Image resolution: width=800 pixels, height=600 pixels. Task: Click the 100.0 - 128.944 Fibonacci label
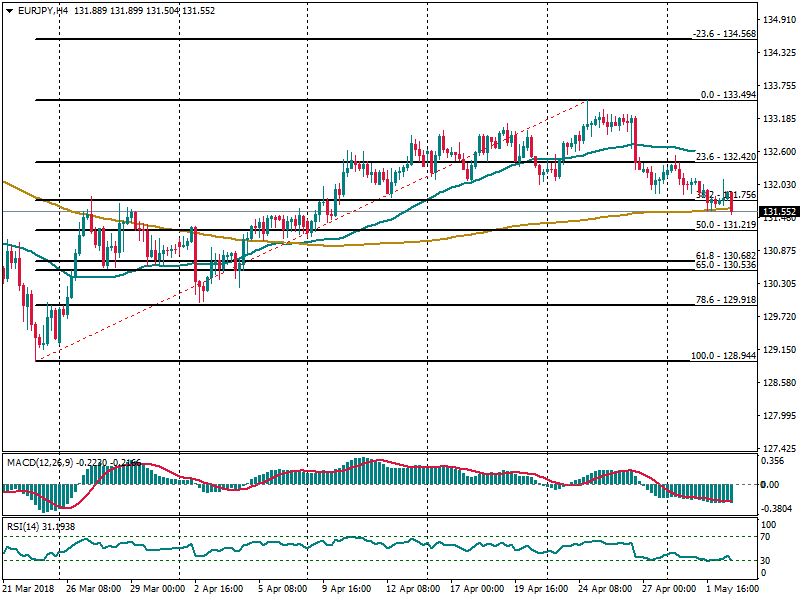pos(723,356)
